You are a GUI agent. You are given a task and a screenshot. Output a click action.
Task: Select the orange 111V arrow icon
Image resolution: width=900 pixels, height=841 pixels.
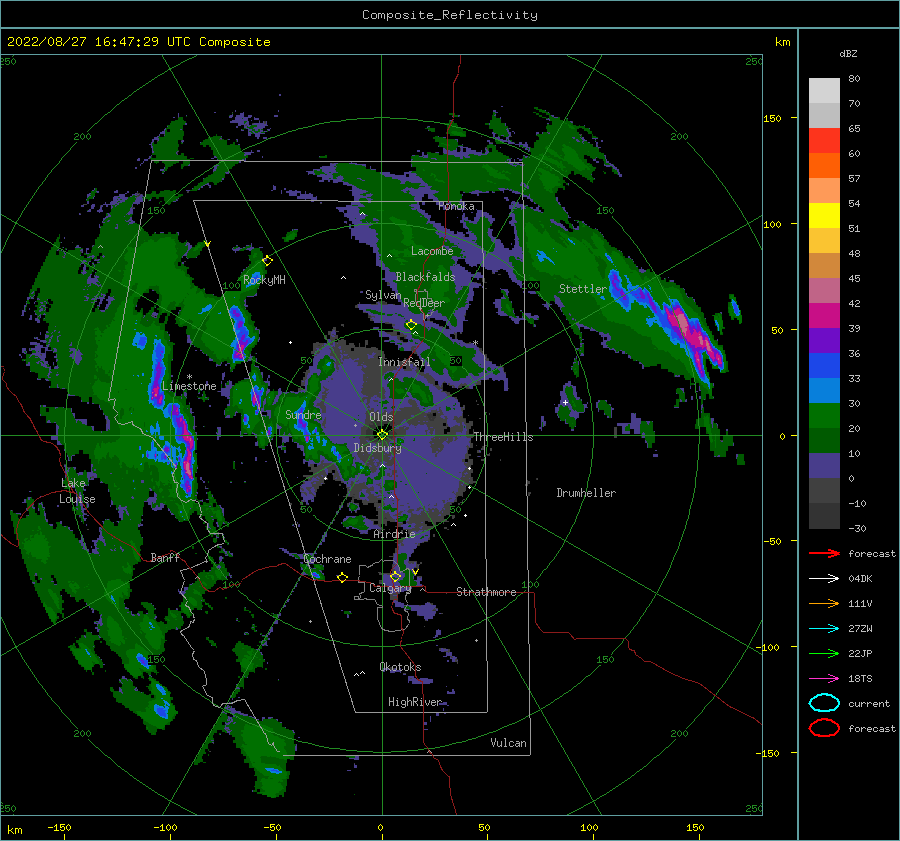coord(824,603)
